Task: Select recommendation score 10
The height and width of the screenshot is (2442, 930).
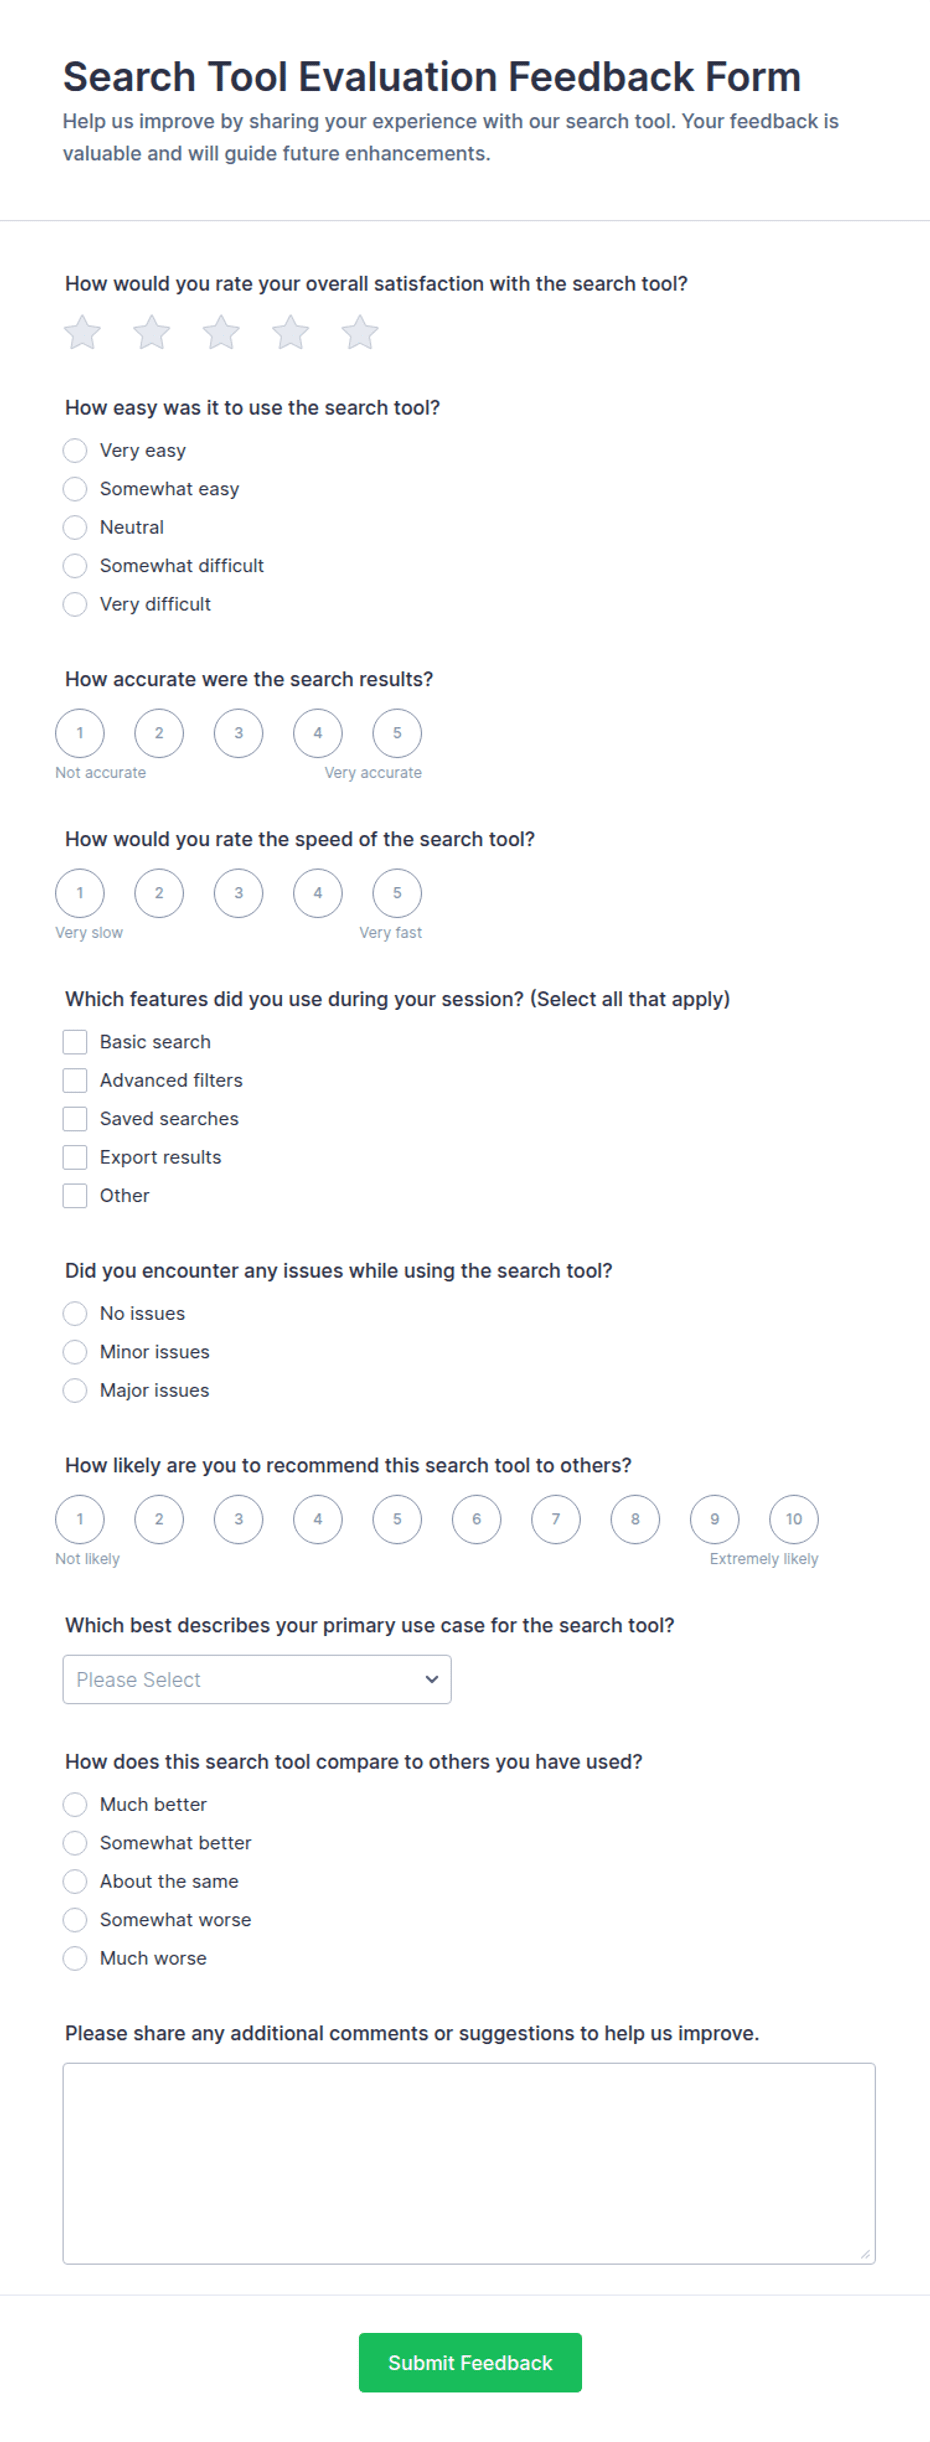Action: coord(794,1519)
